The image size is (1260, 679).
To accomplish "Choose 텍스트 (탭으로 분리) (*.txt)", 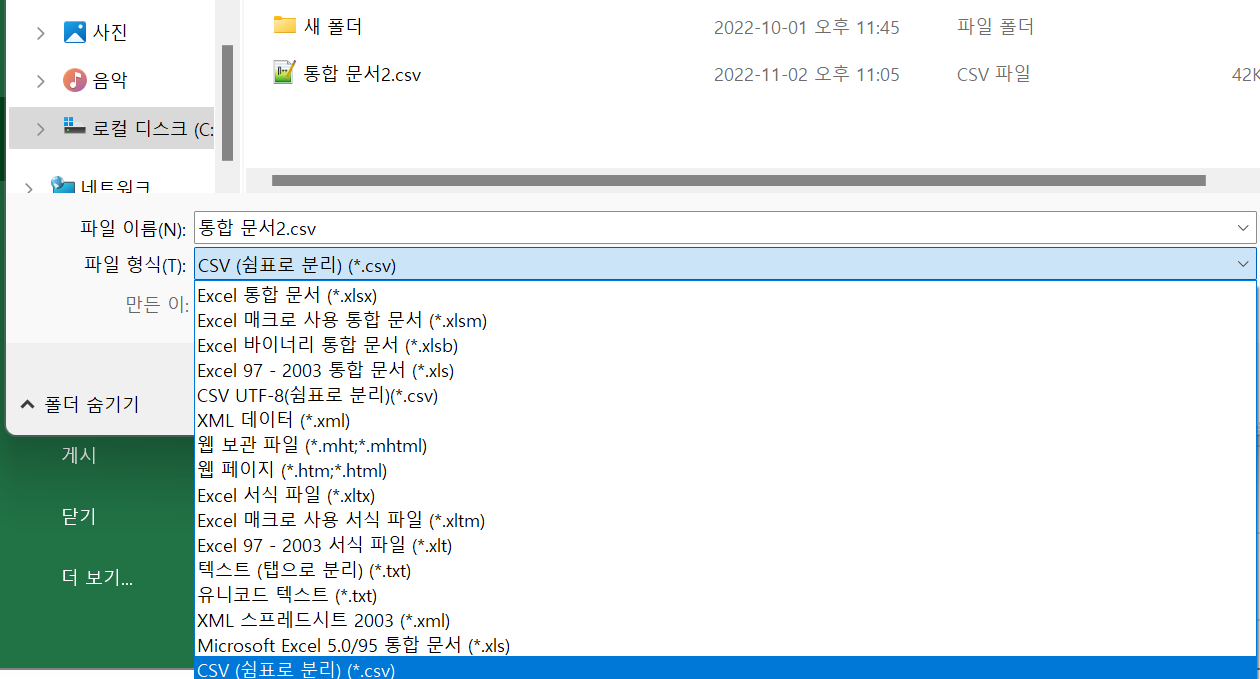I will pyautogui.click(x=725, y=570).
